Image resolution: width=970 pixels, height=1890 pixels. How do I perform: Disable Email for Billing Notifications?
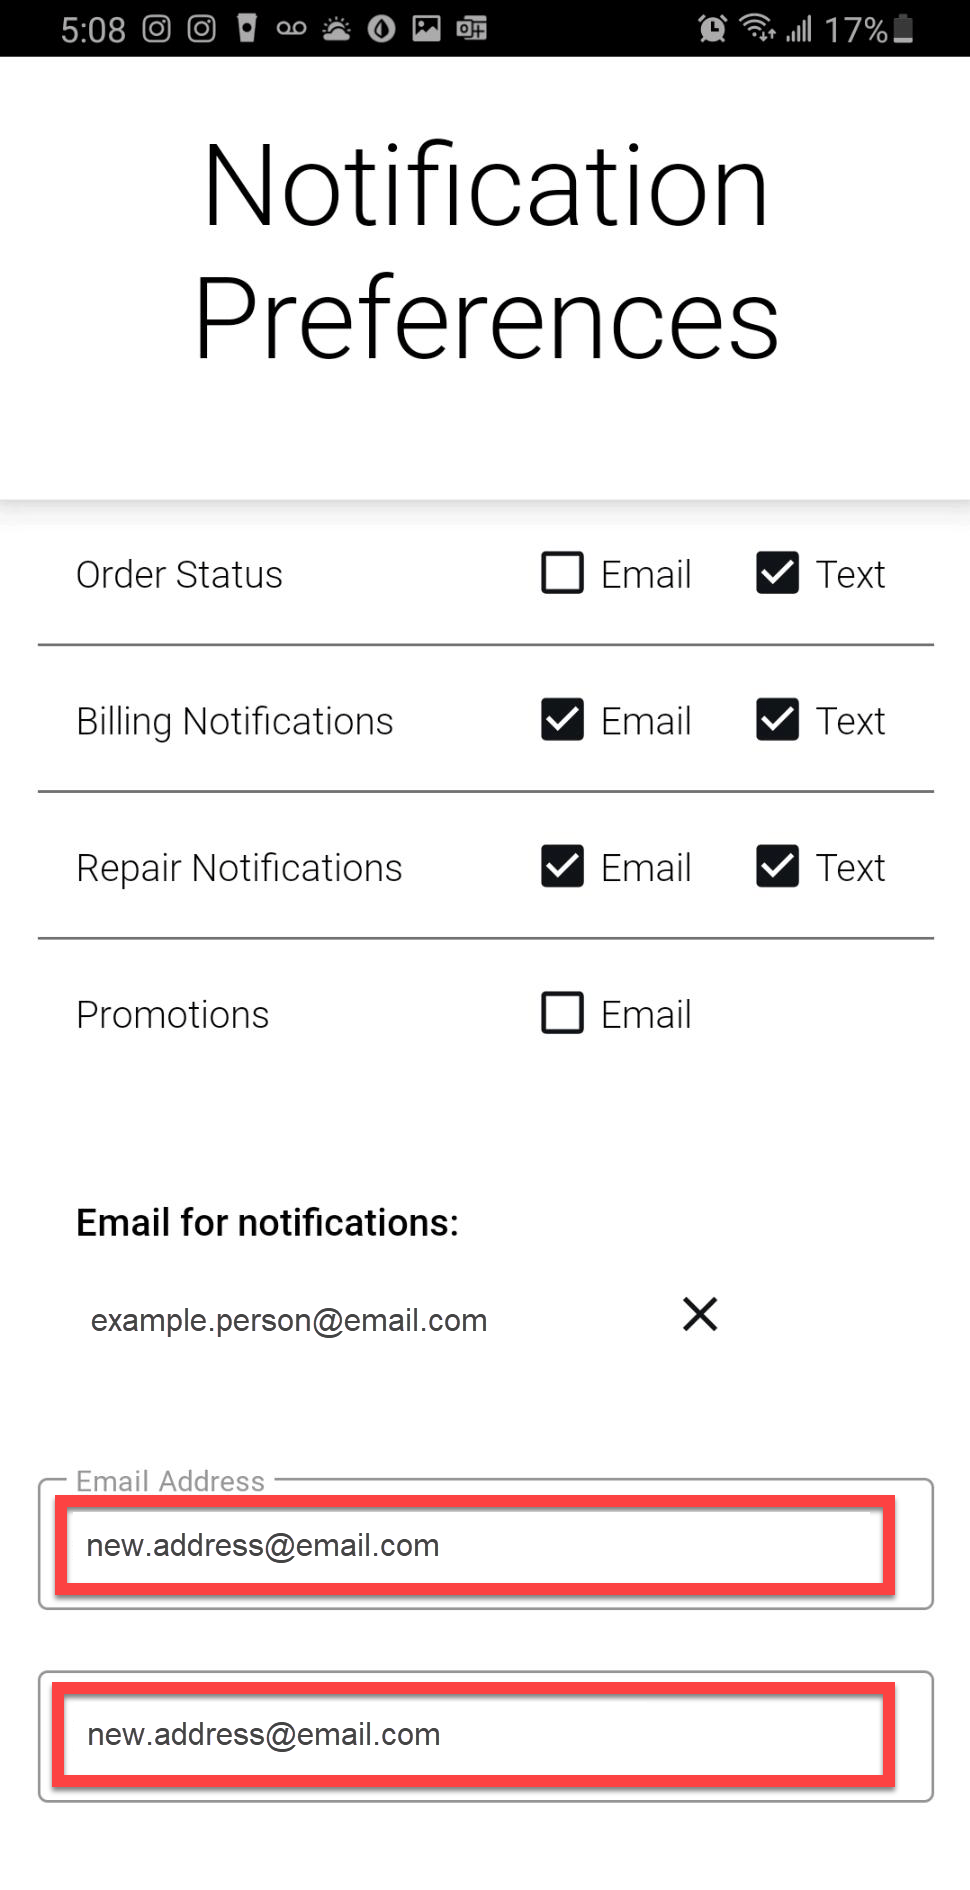563,720
